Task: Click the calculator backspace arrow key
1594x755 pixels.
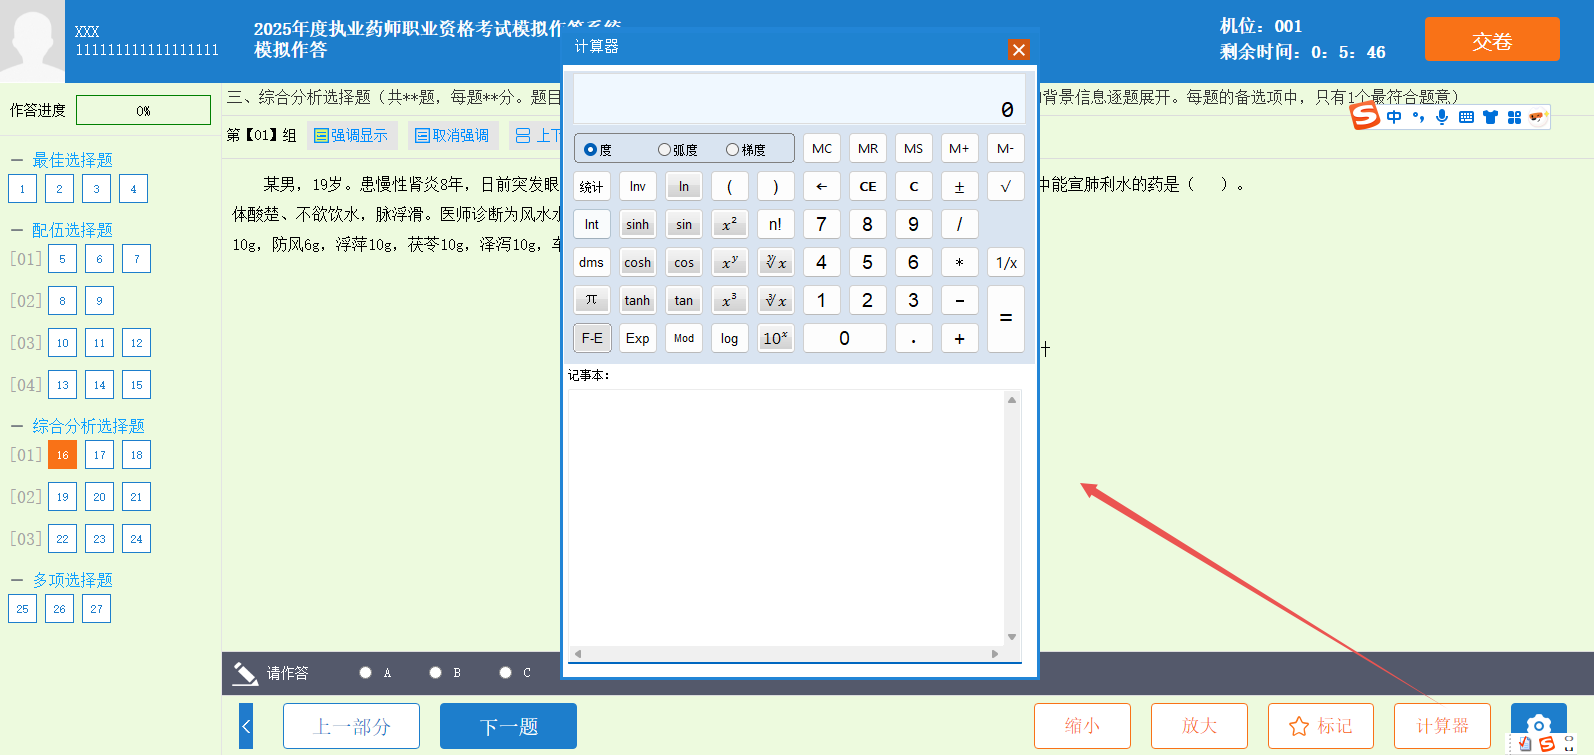Action: click(x=821, y=187)
